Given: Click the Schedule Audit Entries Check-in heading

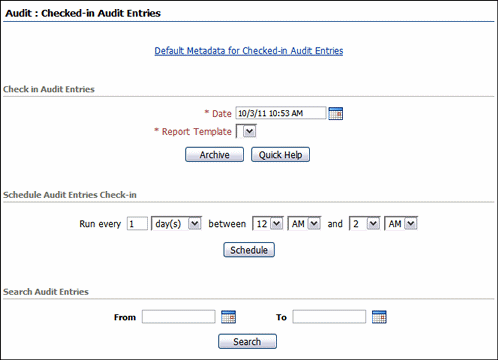Looking at the screenshot, I should (70, 195).
